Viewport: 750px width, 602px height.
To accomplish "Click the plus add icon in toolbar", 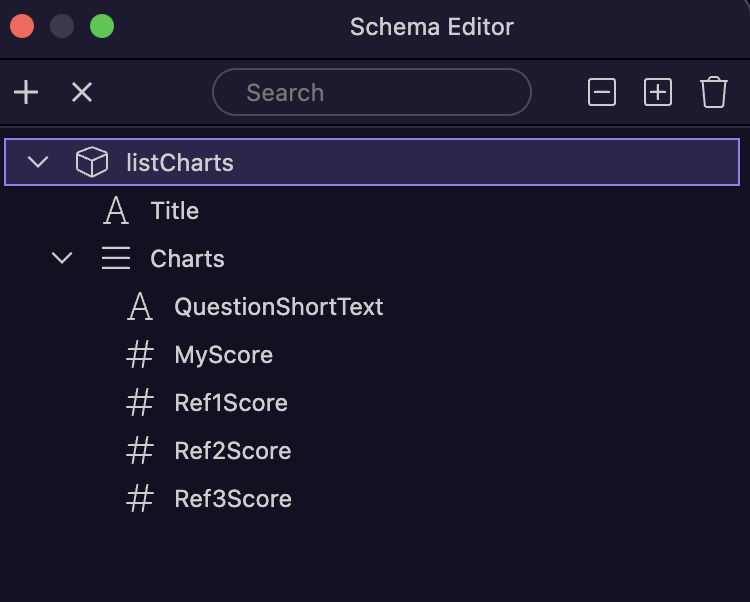I will tap(26, 92).
